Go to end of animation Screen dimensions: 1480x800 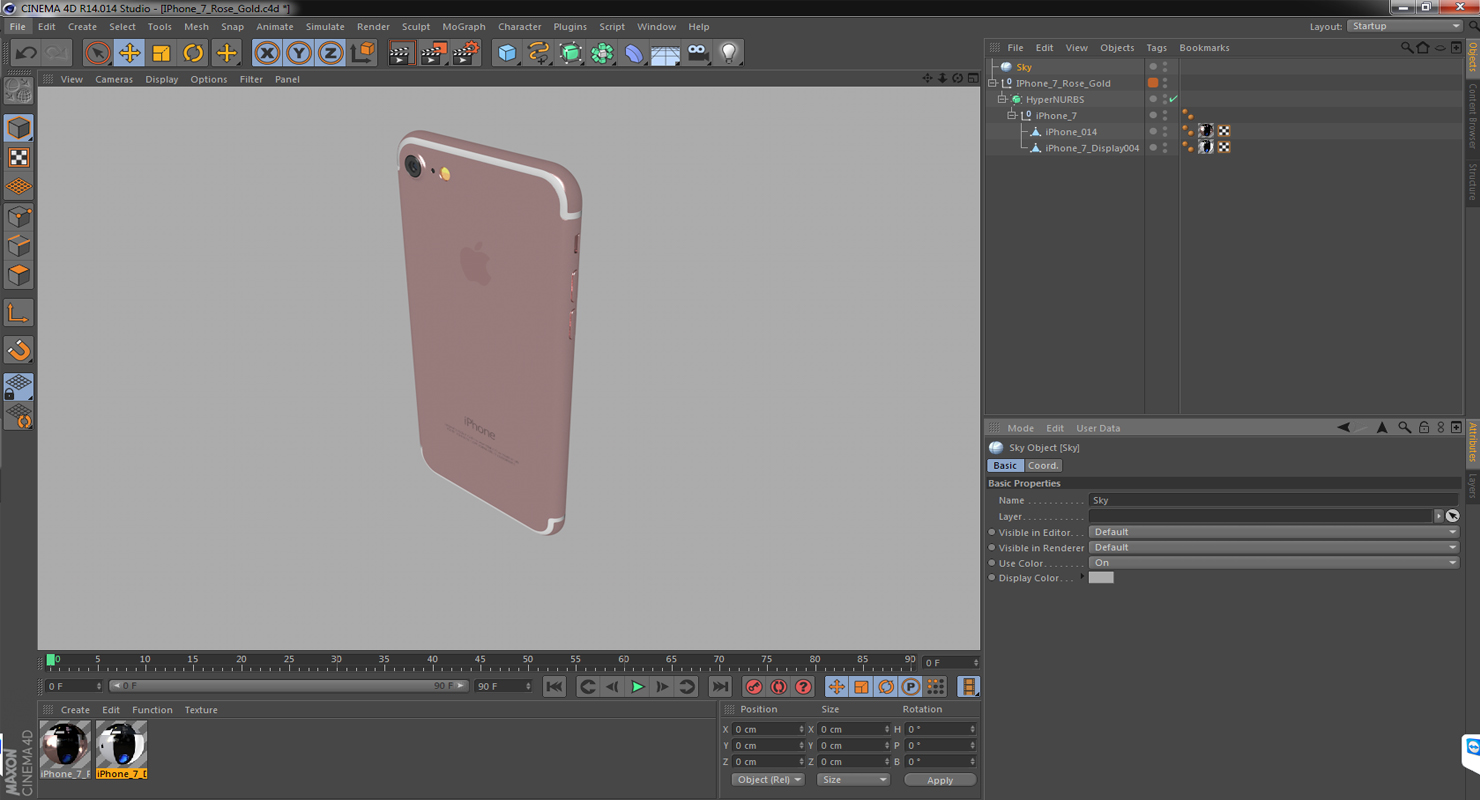point(720,687)
